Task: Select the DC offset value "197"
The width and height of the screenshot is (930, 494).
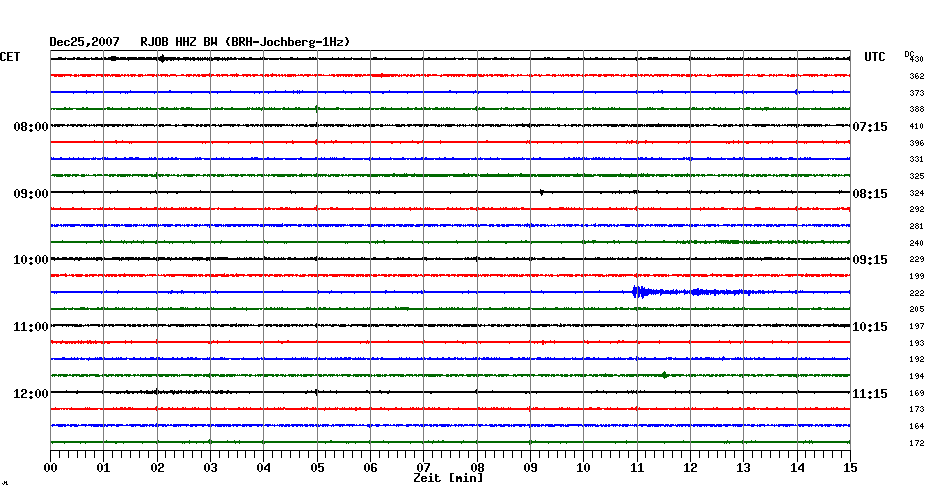Action: click(x=917, y=326)
